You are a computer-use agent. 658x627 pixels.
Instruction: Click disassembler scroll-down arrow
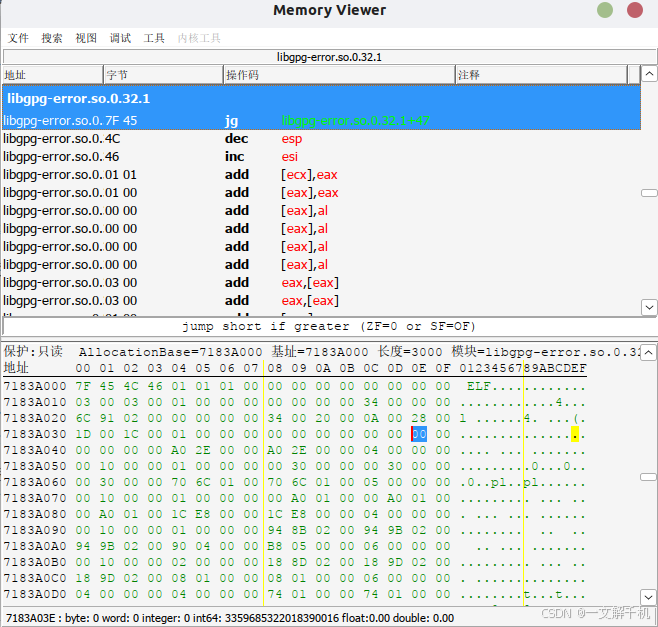[x=649, y=307]
